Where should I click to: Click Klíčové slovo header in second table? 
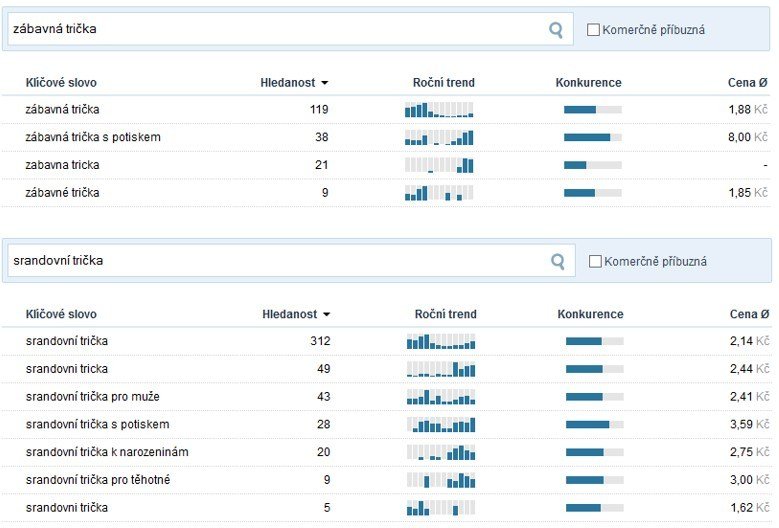coord(61,314)
